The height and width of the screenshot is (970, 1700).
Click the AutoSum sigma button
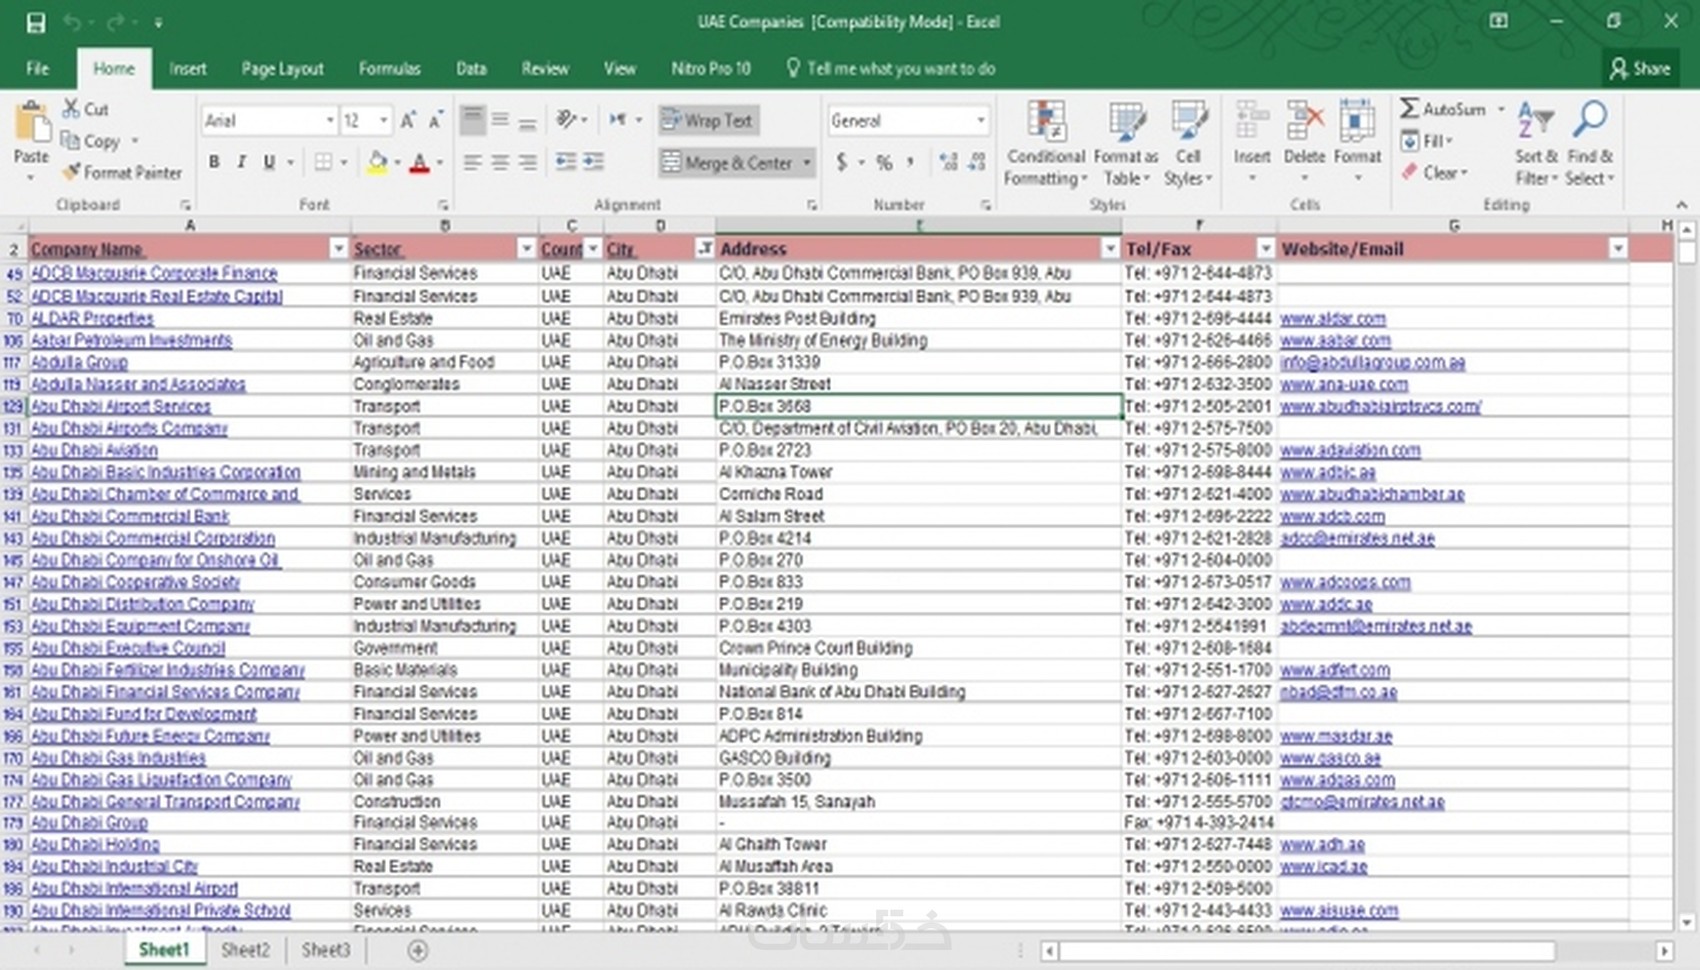point(1443,108)
